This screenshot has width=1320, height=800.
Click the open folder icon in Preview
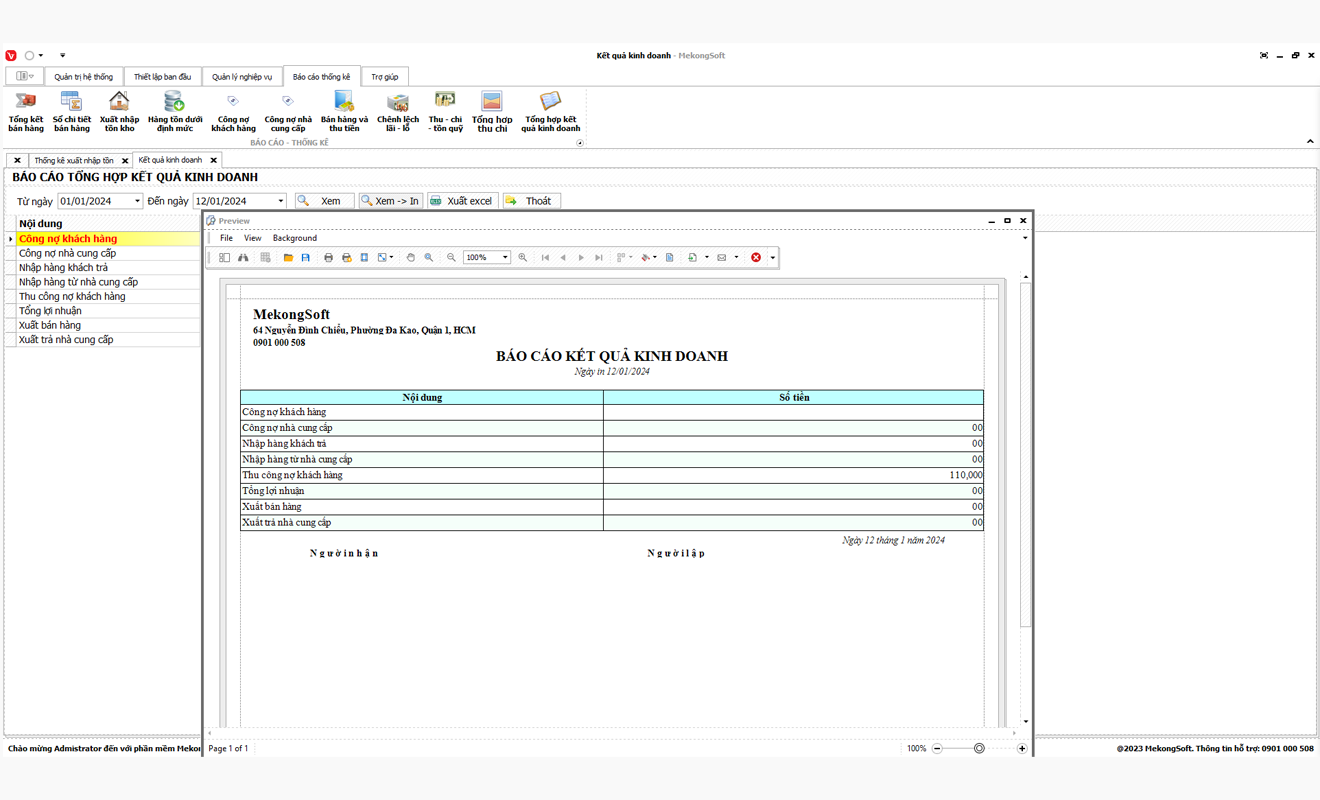pos(288,258)
